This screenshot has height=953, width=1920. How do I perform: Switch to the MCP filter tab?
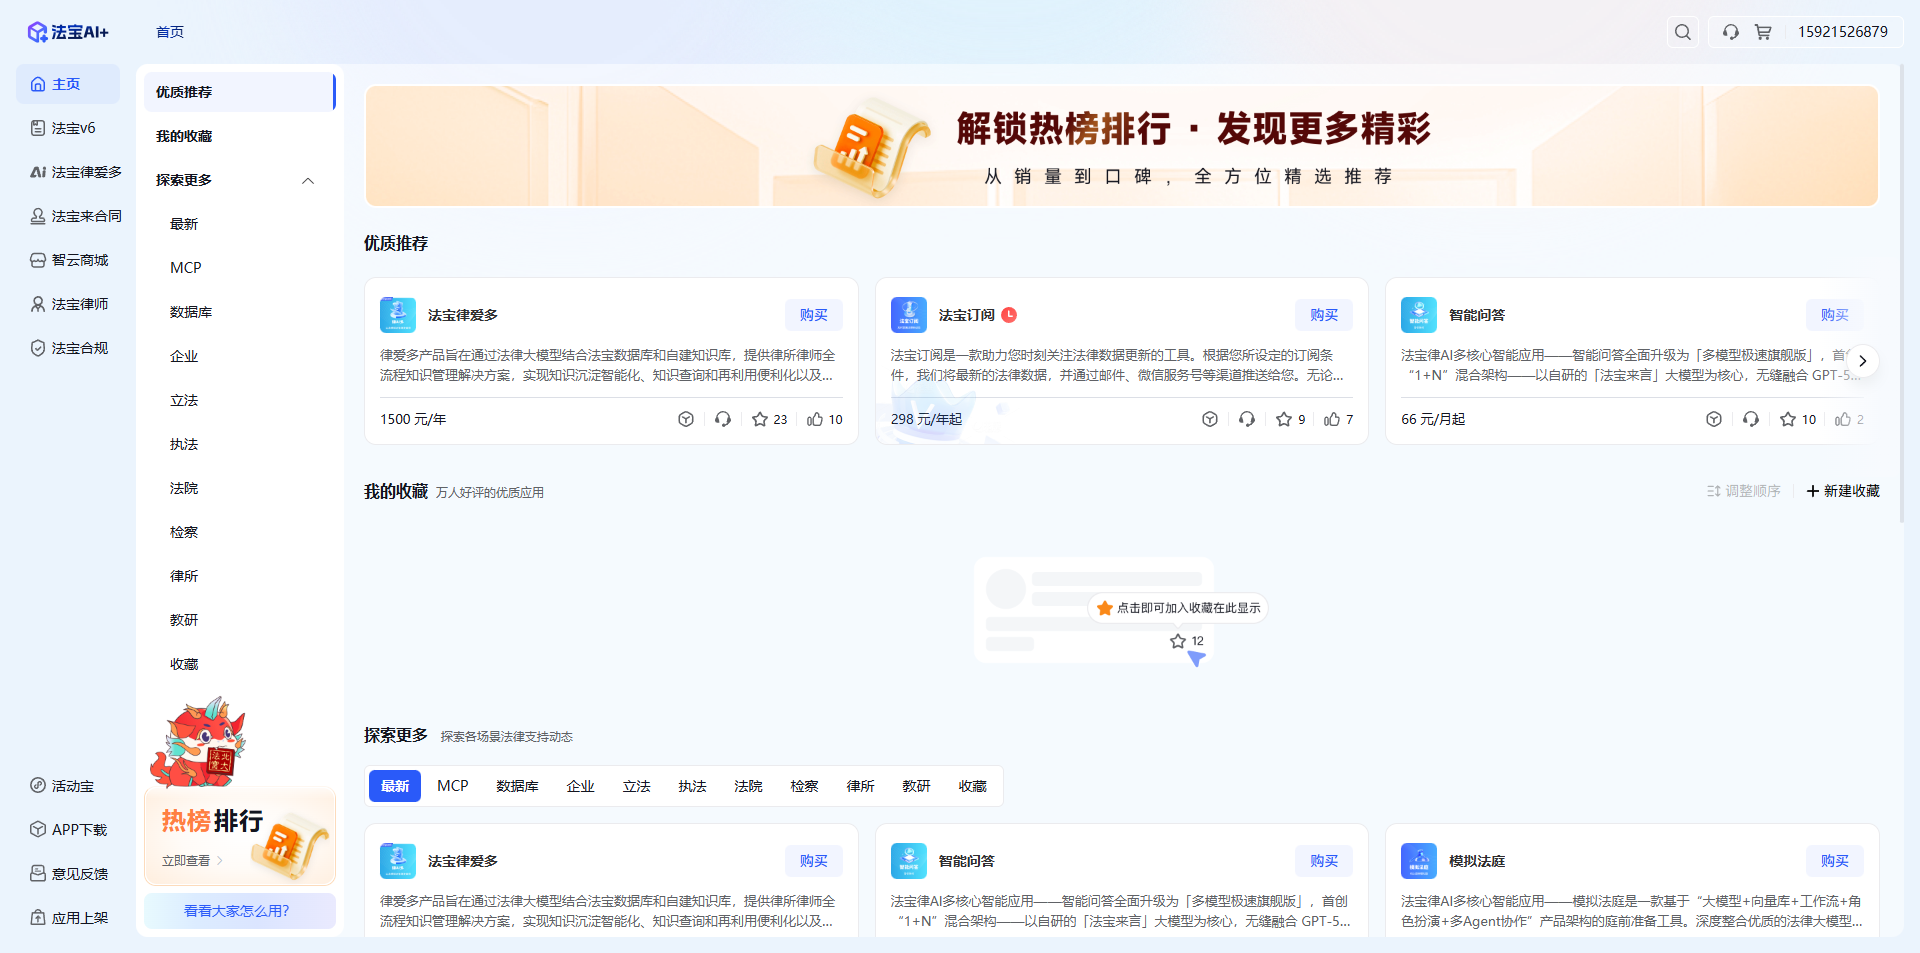click(x=452, y=786)
